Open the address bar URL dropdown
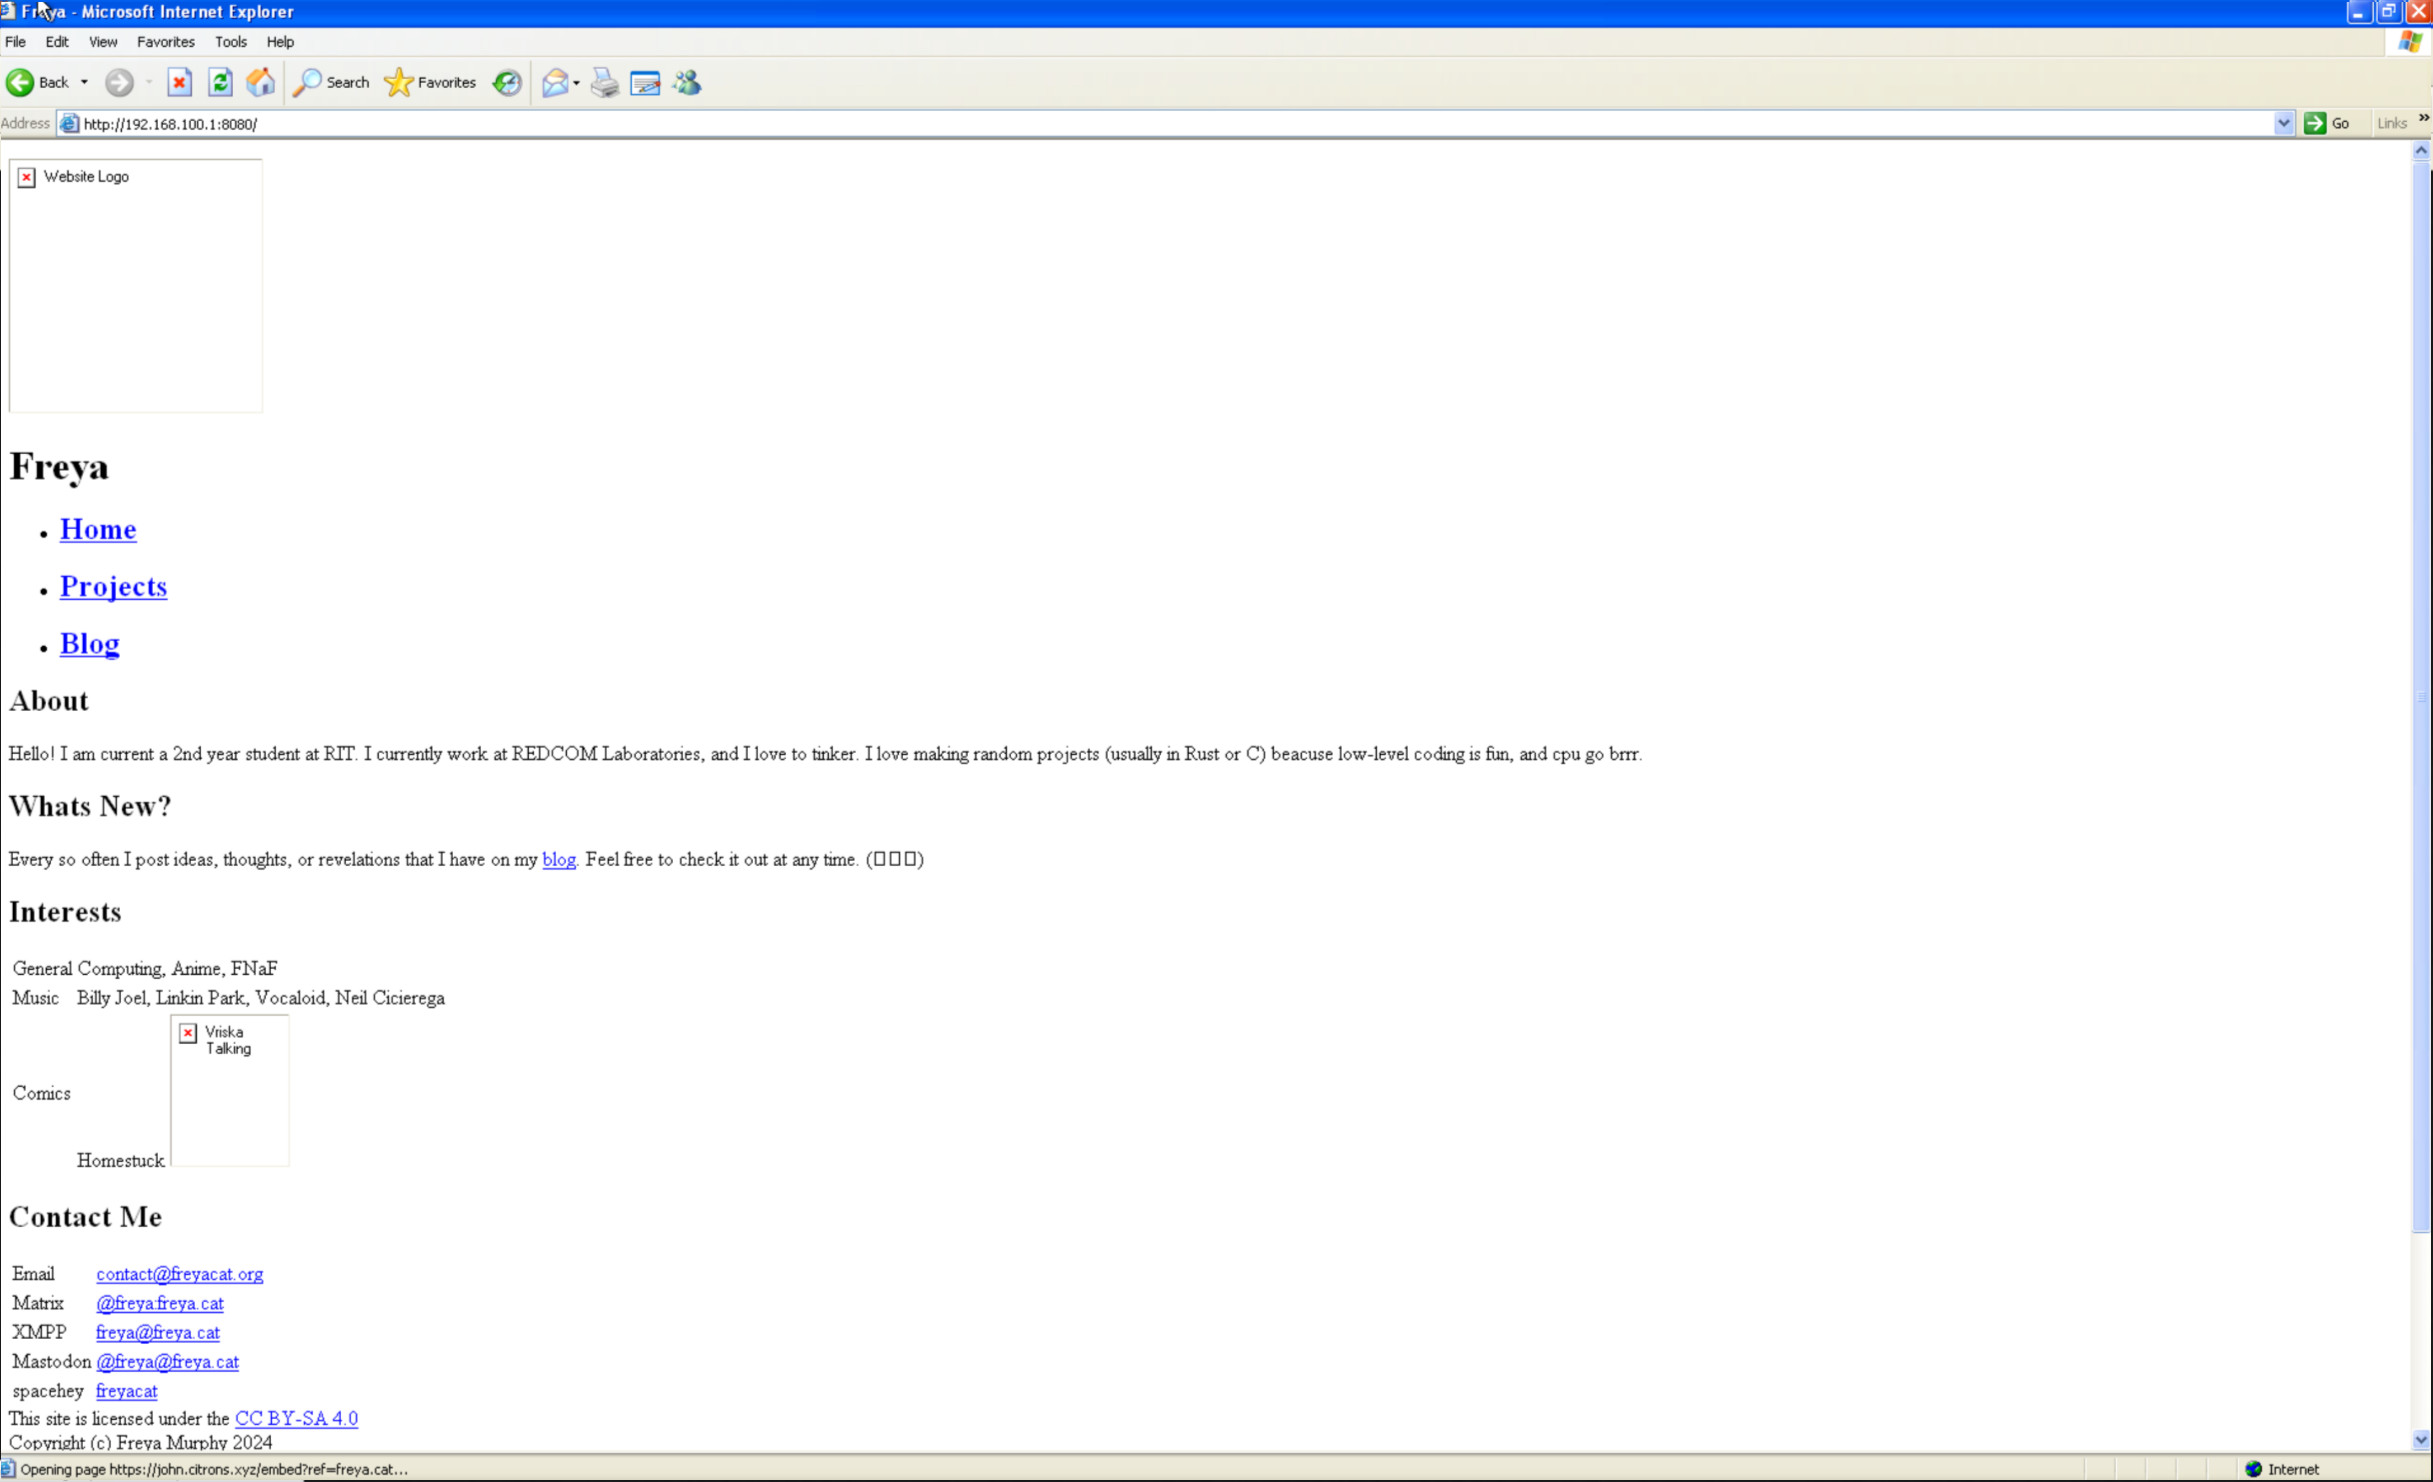Screen dimensions: 2433x1482 [2283, 124]
